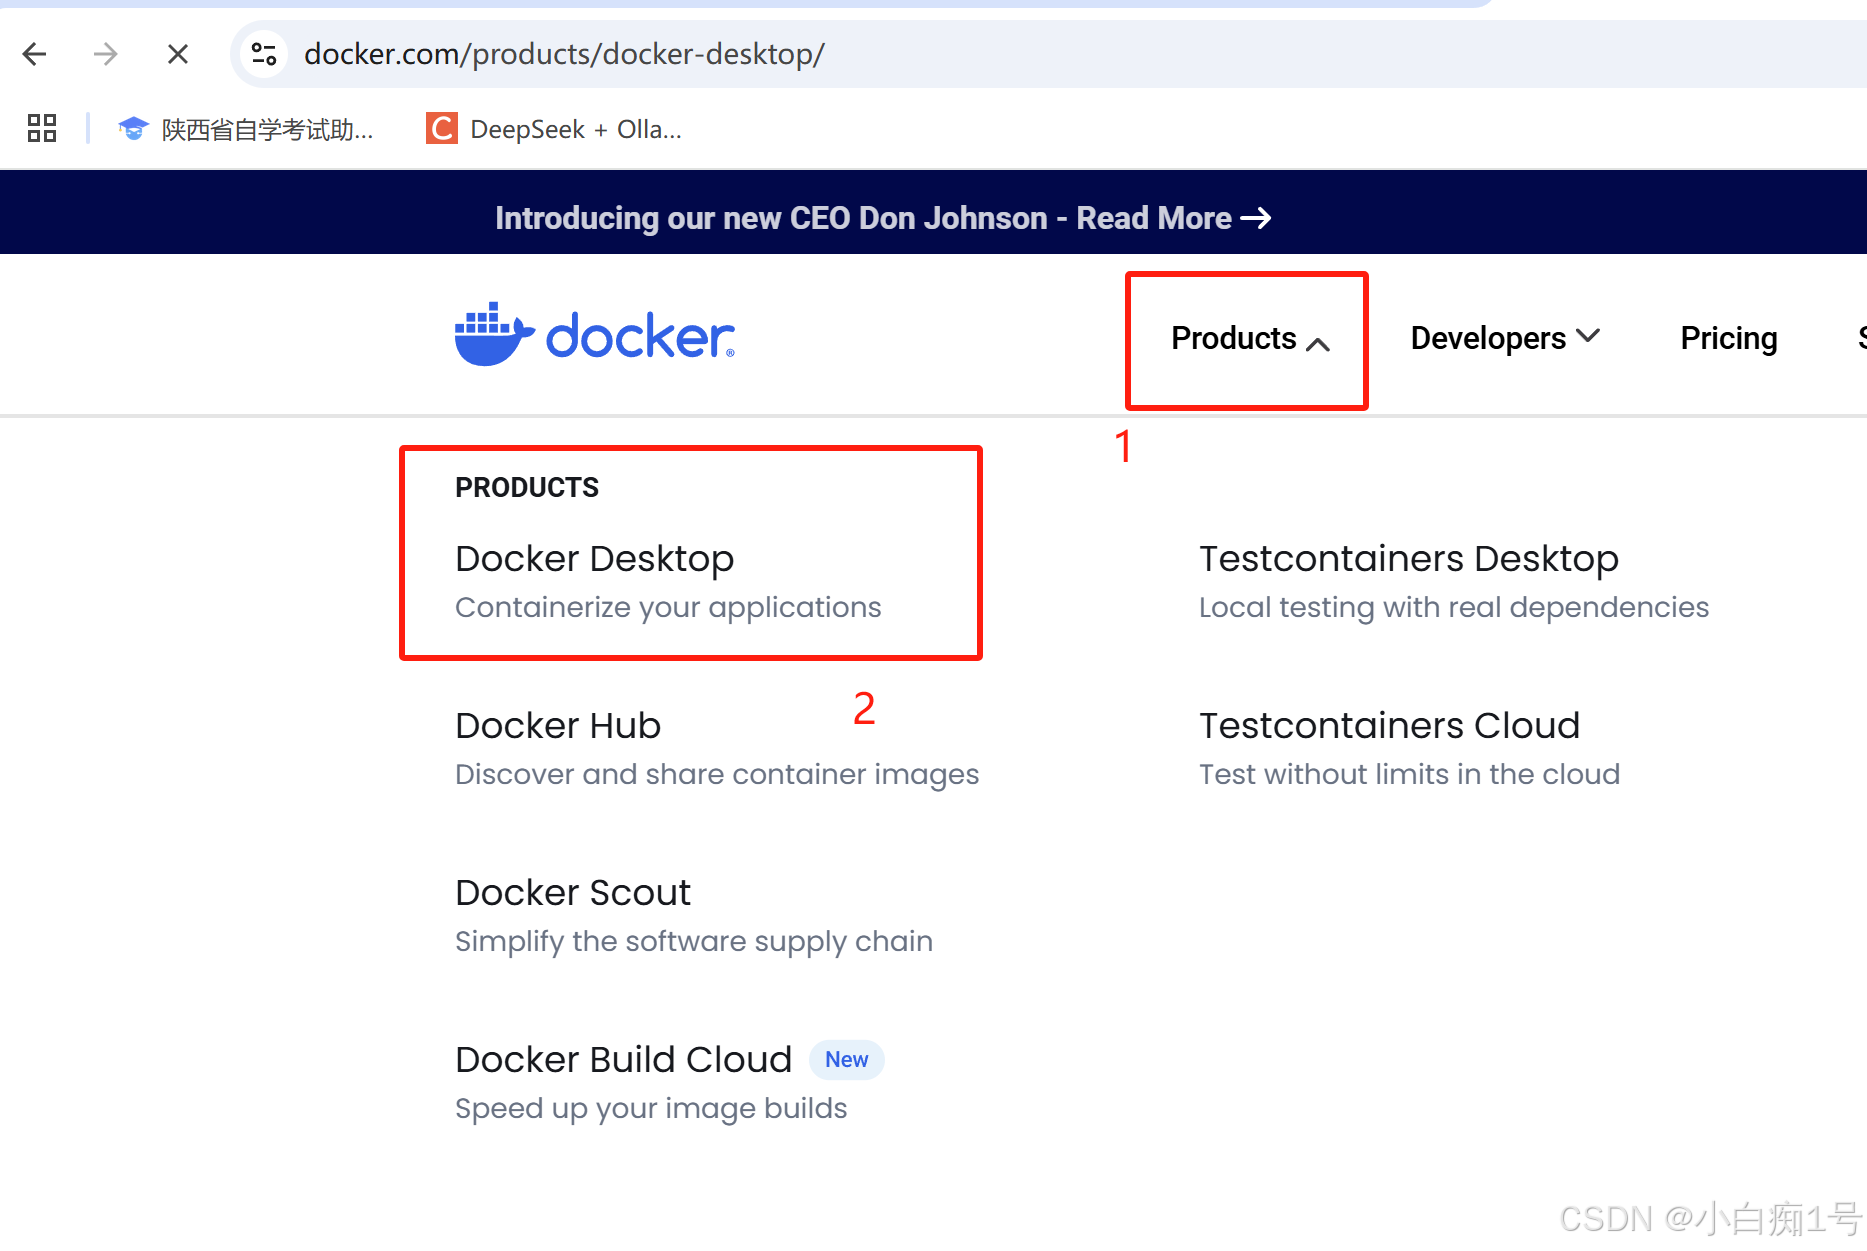Image resolution: width=1867 pixels, height=1251 pixels.
Task: Collapse the Products menu
Action: pyautogui.click(x=1250, y=339)
